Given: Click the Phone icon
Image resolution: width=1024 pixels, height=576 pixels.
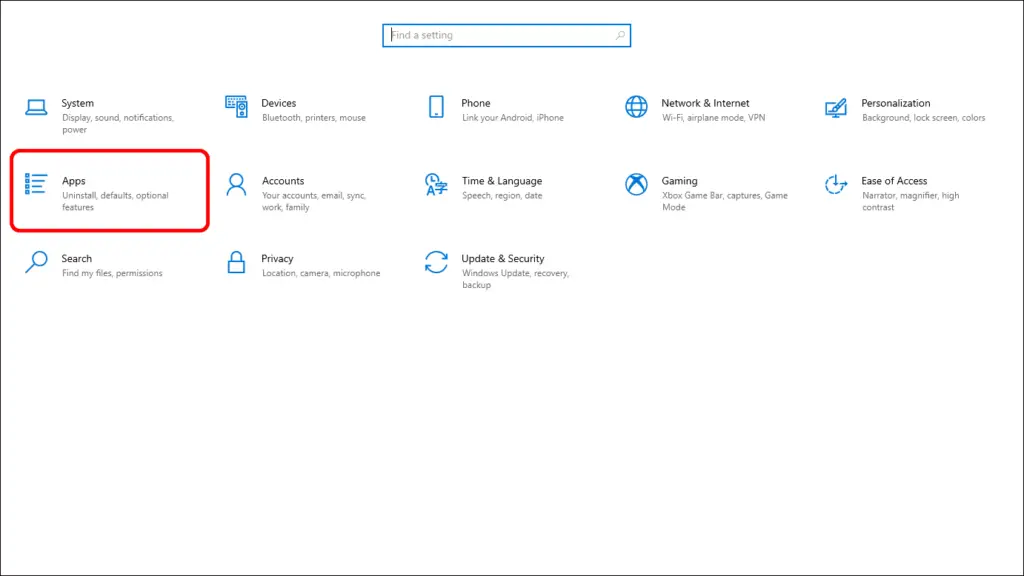Looking at the screenshot, I should pos(436,106).
